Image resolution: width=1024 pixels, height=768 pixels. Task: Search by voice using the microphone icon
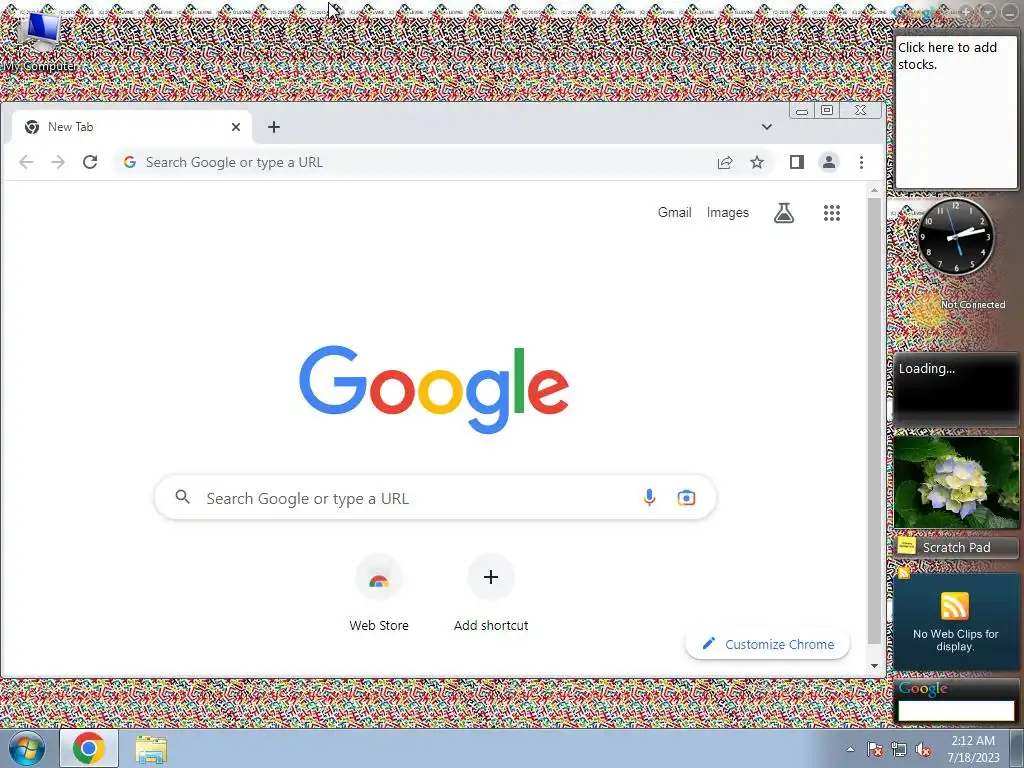[x=649, y=498]
